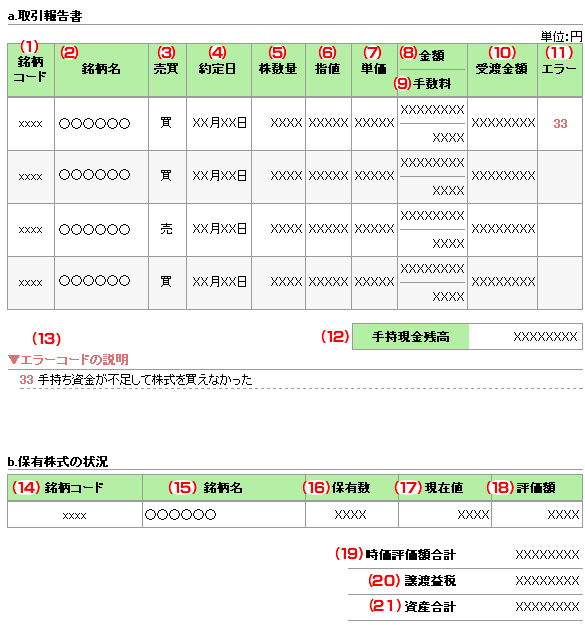Select the 金額 header label
The width and height of the screenshot is (585, 625).
click(x=432, y=55)
